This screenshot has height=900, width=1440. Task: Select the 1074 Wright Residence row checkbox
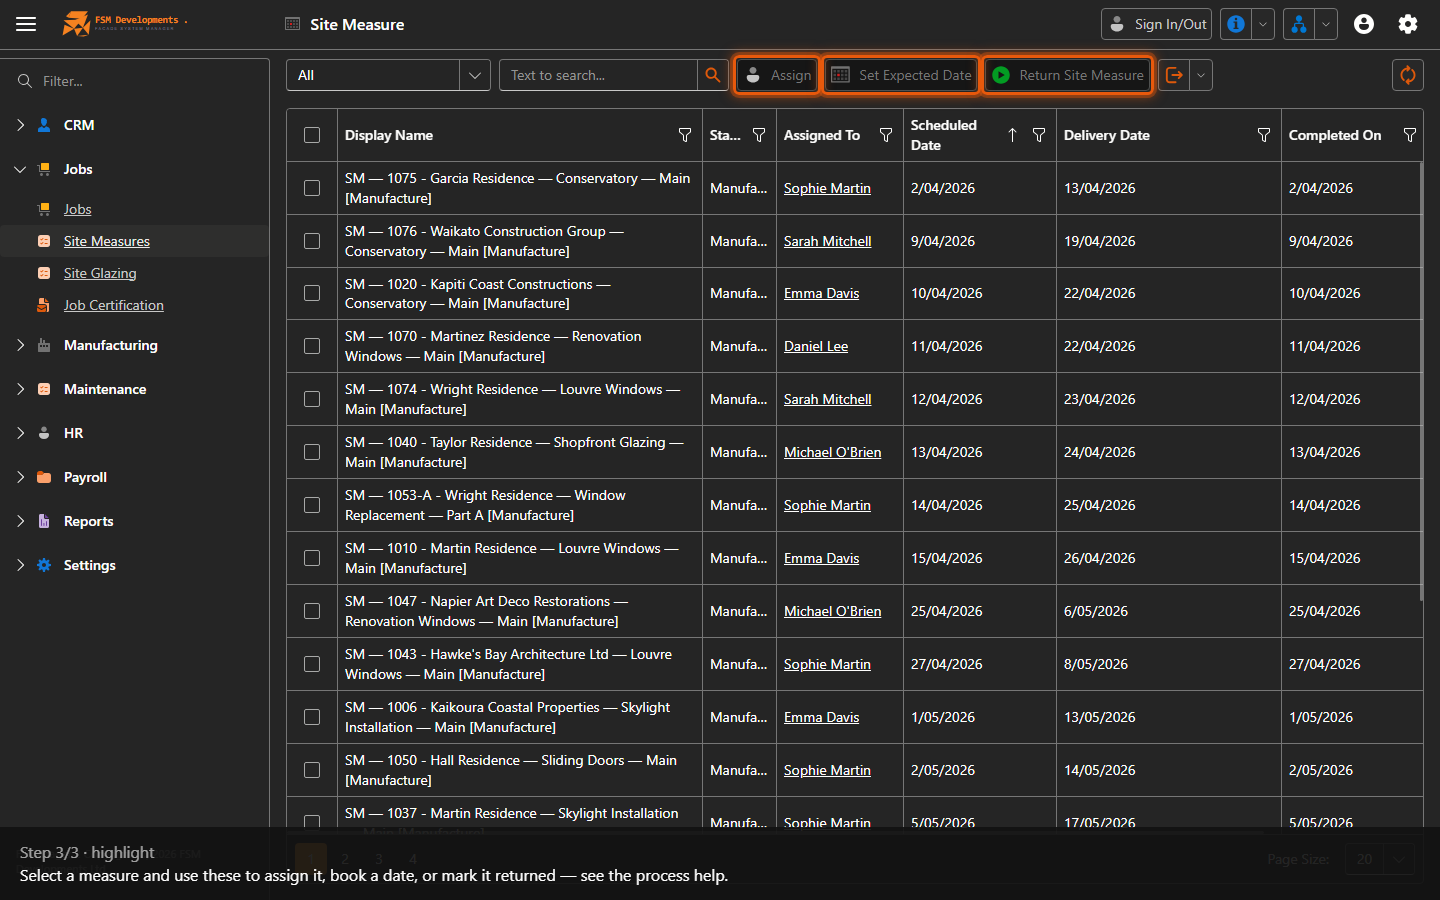click(x=312, y=399)
